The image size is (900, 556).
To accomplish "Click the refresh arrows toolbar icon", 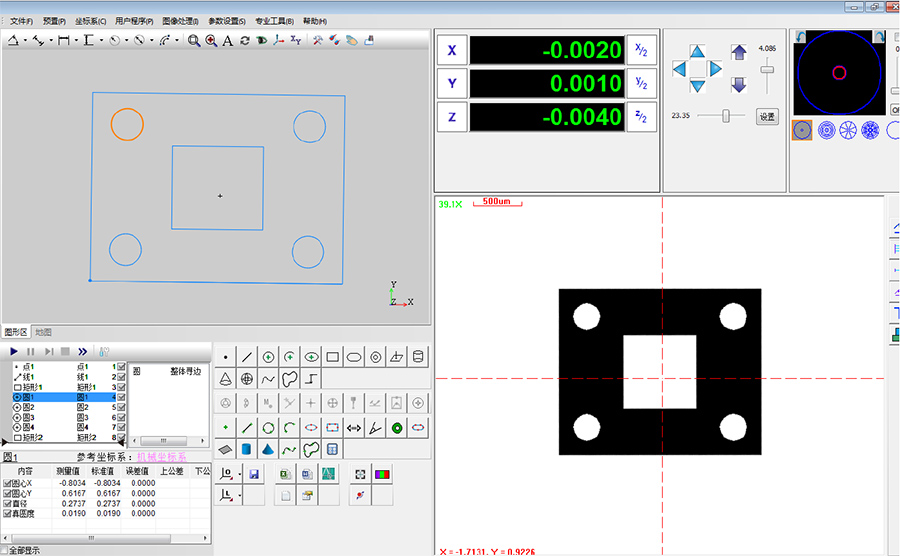I will (x=244, y=41).
